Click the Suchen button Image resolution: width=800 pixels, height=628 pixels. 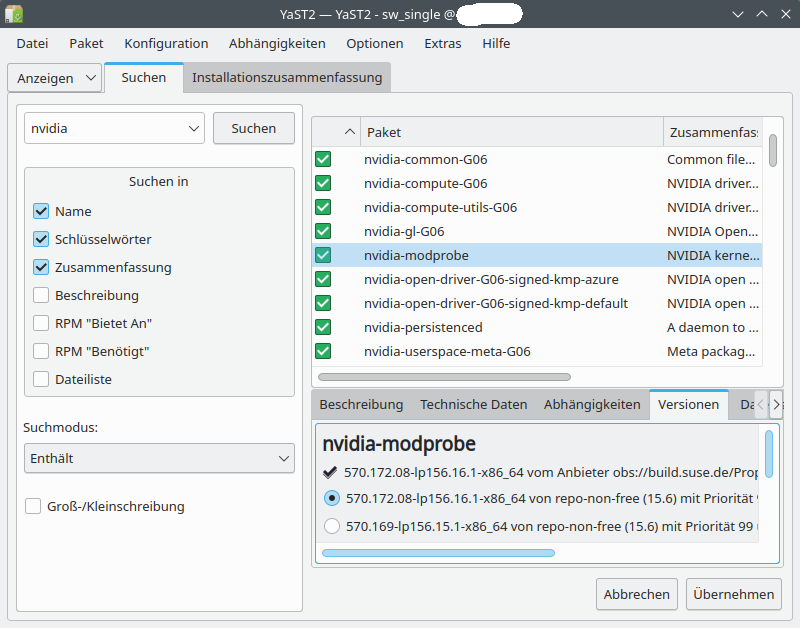254,129
